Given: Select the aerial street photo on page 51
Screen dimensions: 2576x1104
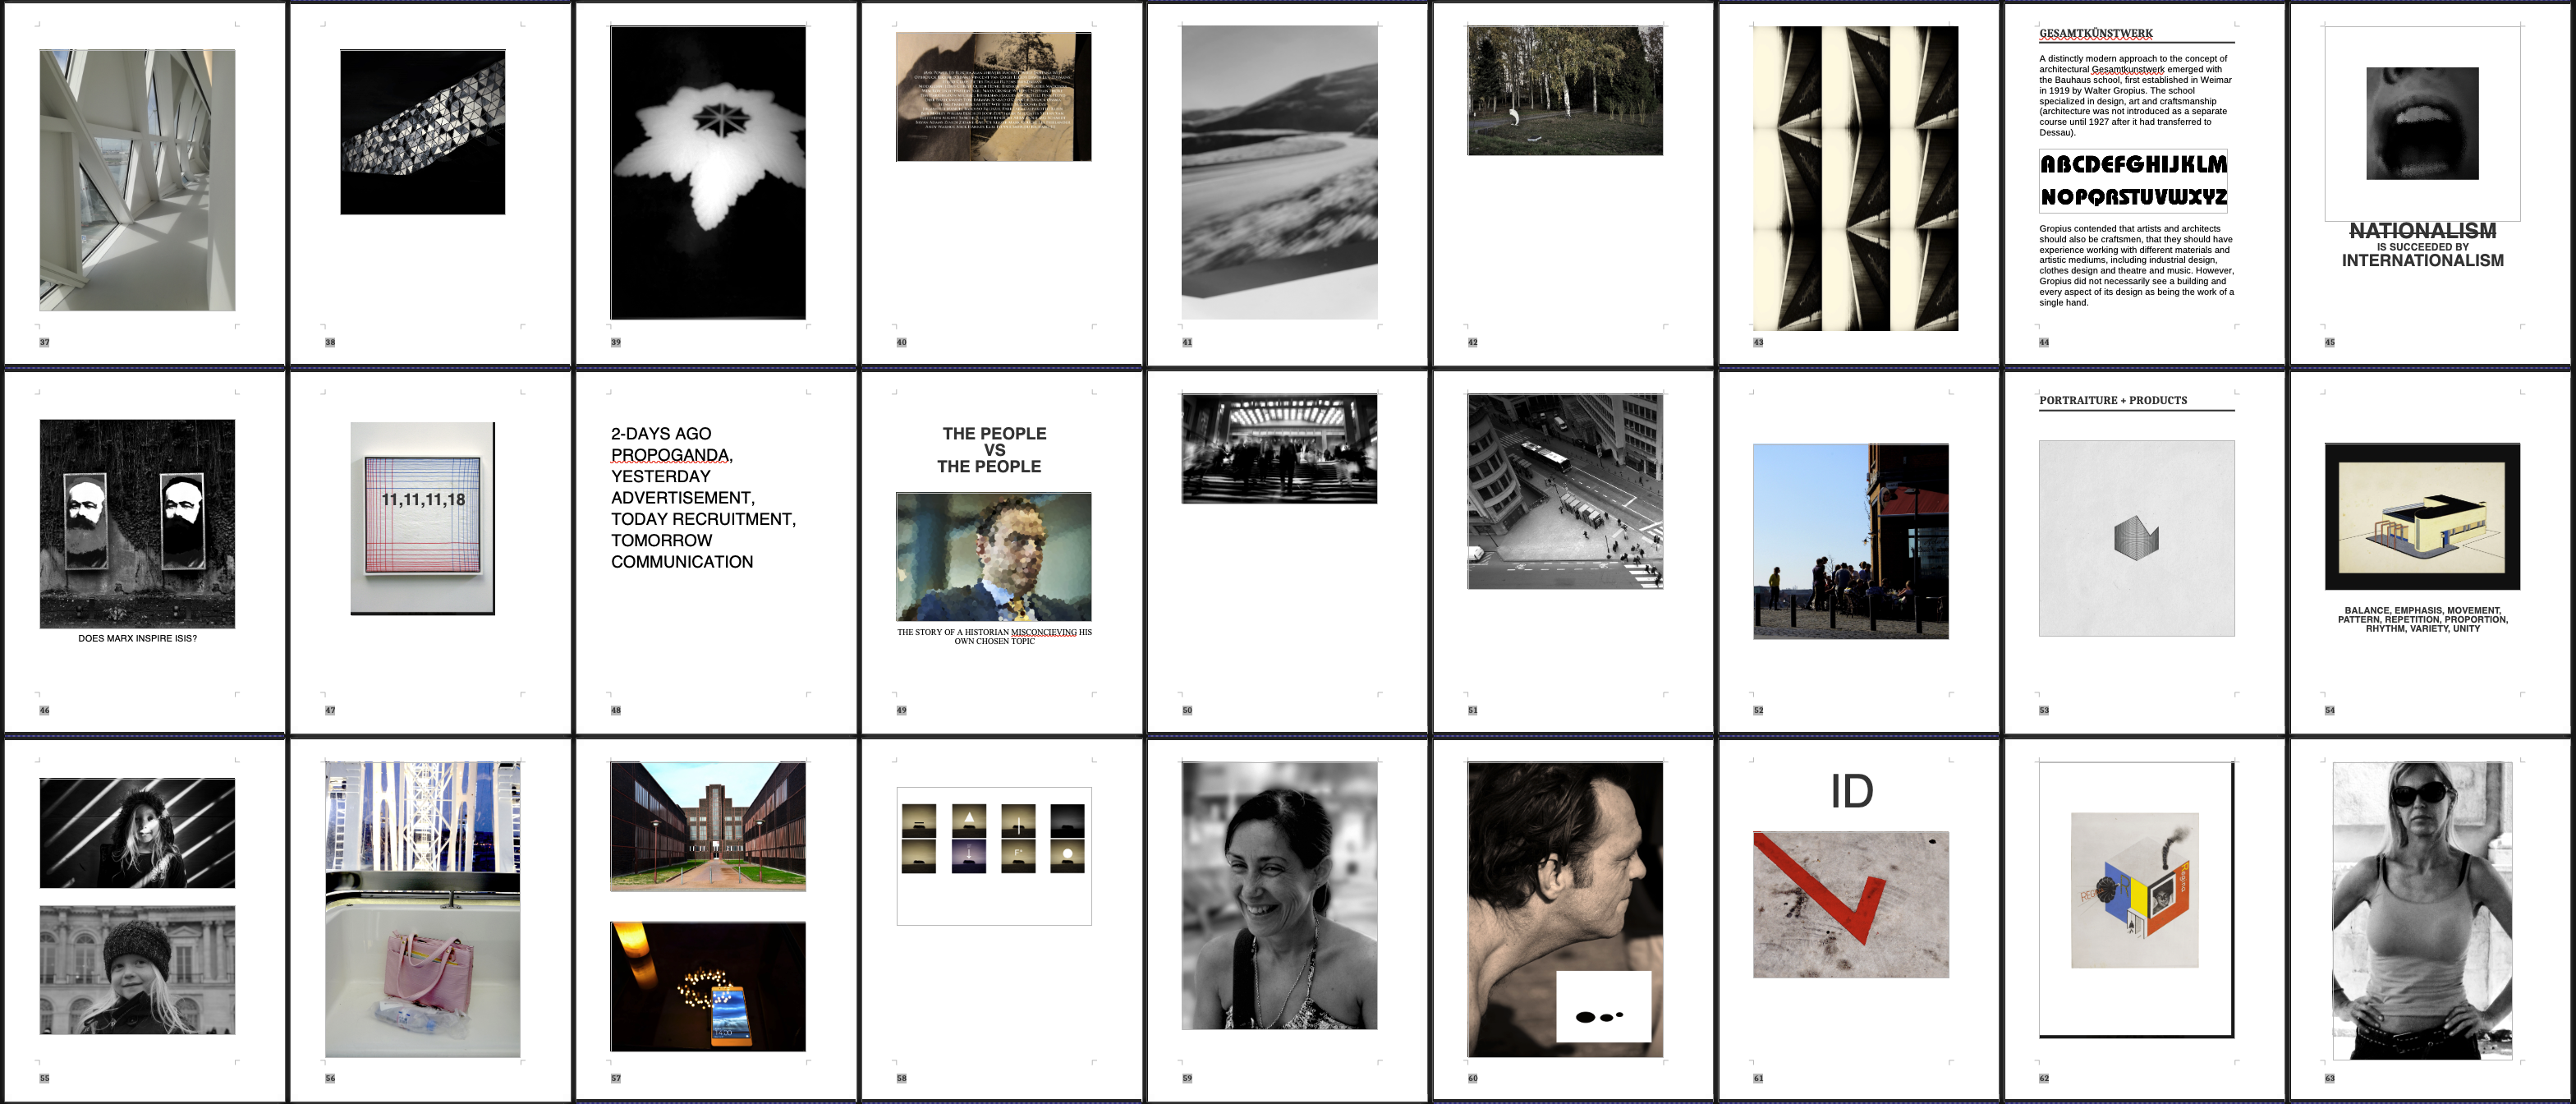Looking at the screenshot, I should click(1564, 490).
